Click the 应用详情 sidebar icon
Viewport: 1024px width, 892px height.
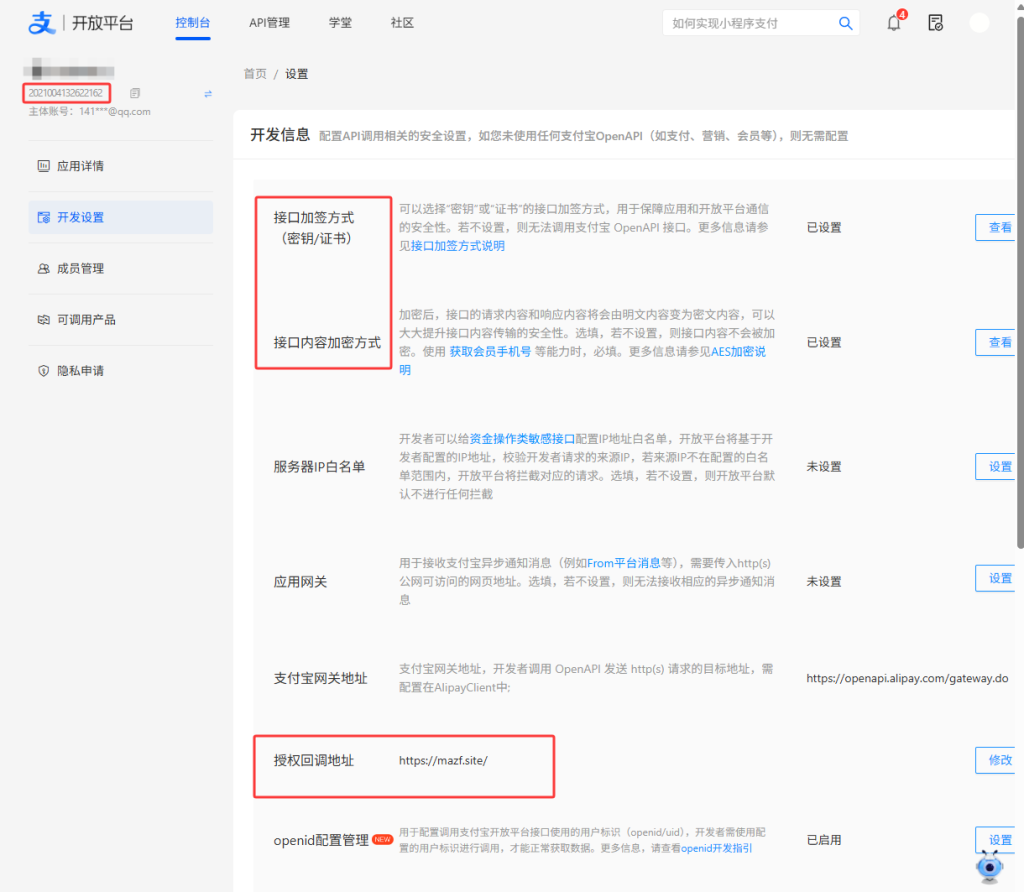click(43, 166)
